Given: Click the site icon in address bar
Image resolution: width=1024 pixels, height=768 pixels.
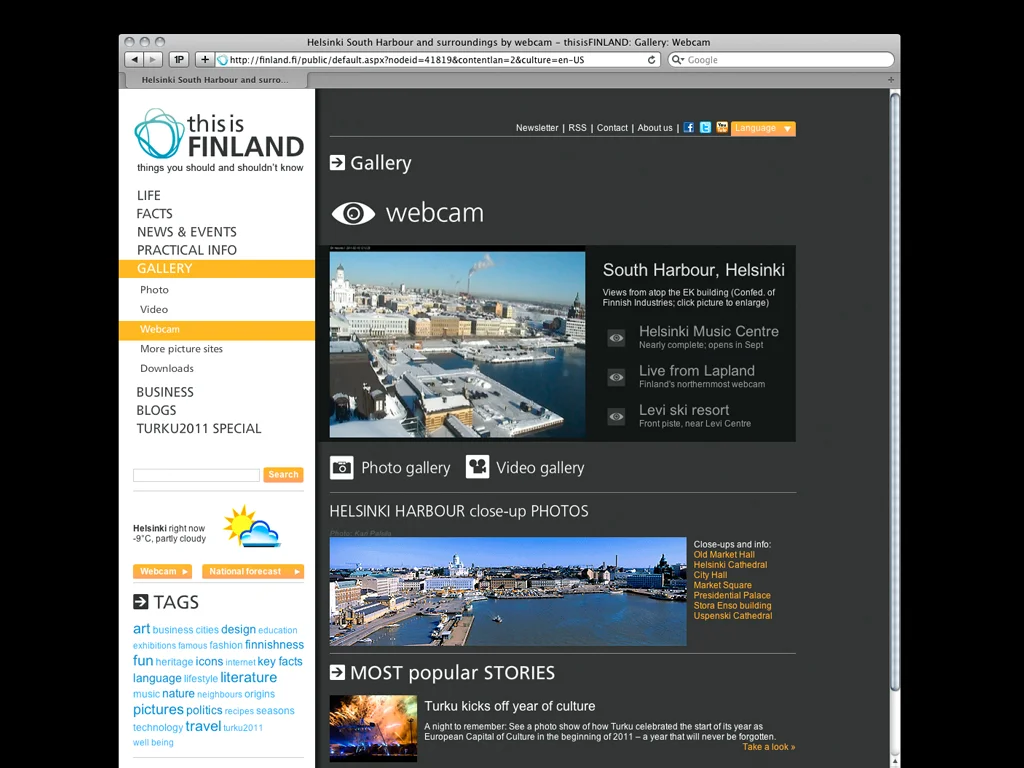Looking at the screenshot, I should (223, 59).
